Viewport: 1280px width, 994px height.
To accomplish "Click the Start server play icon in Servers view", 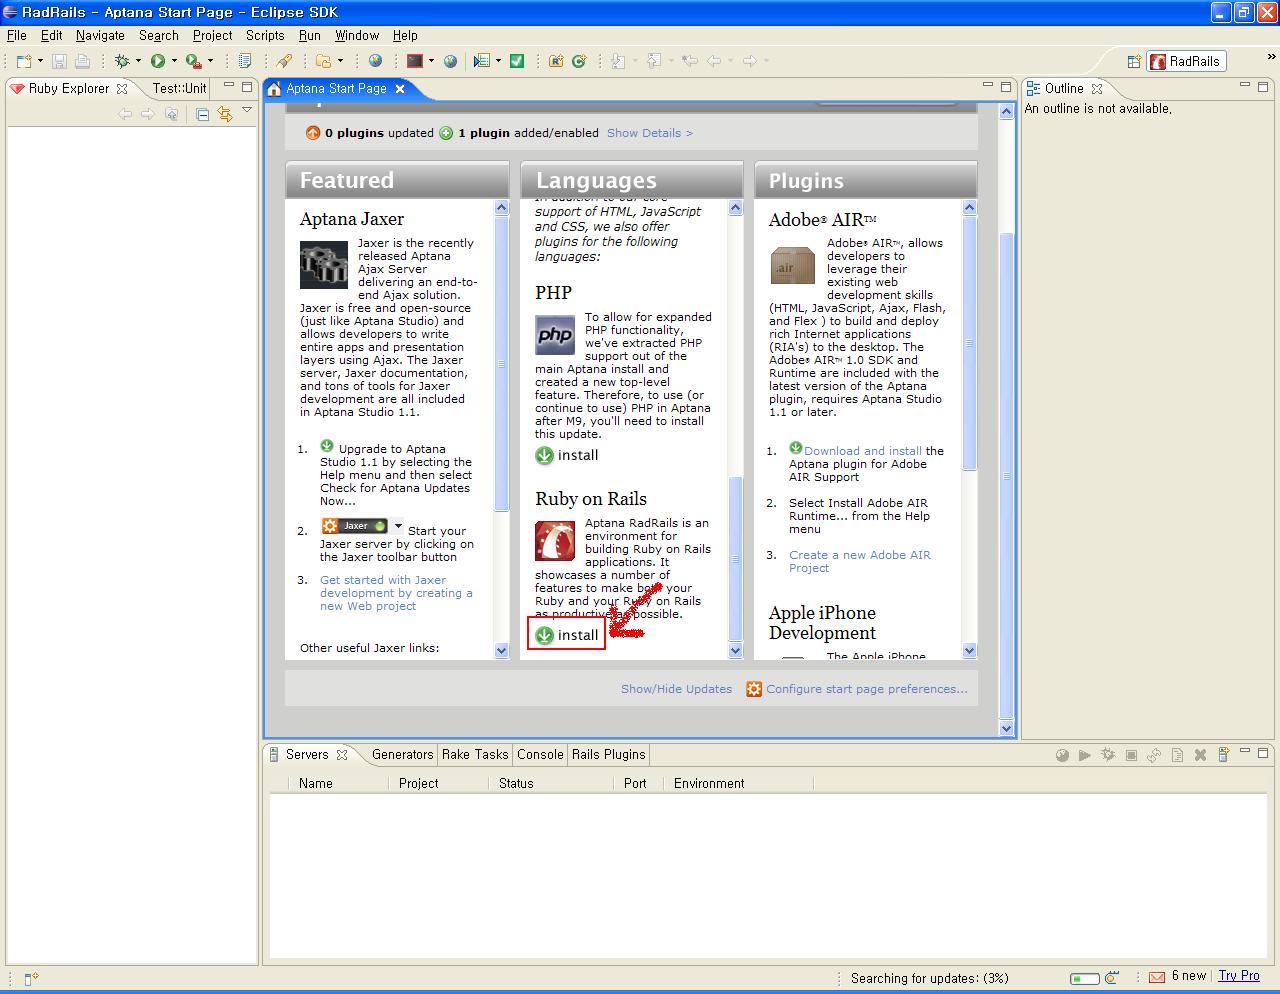I will pyautogui.click(x=1085, y=755).
